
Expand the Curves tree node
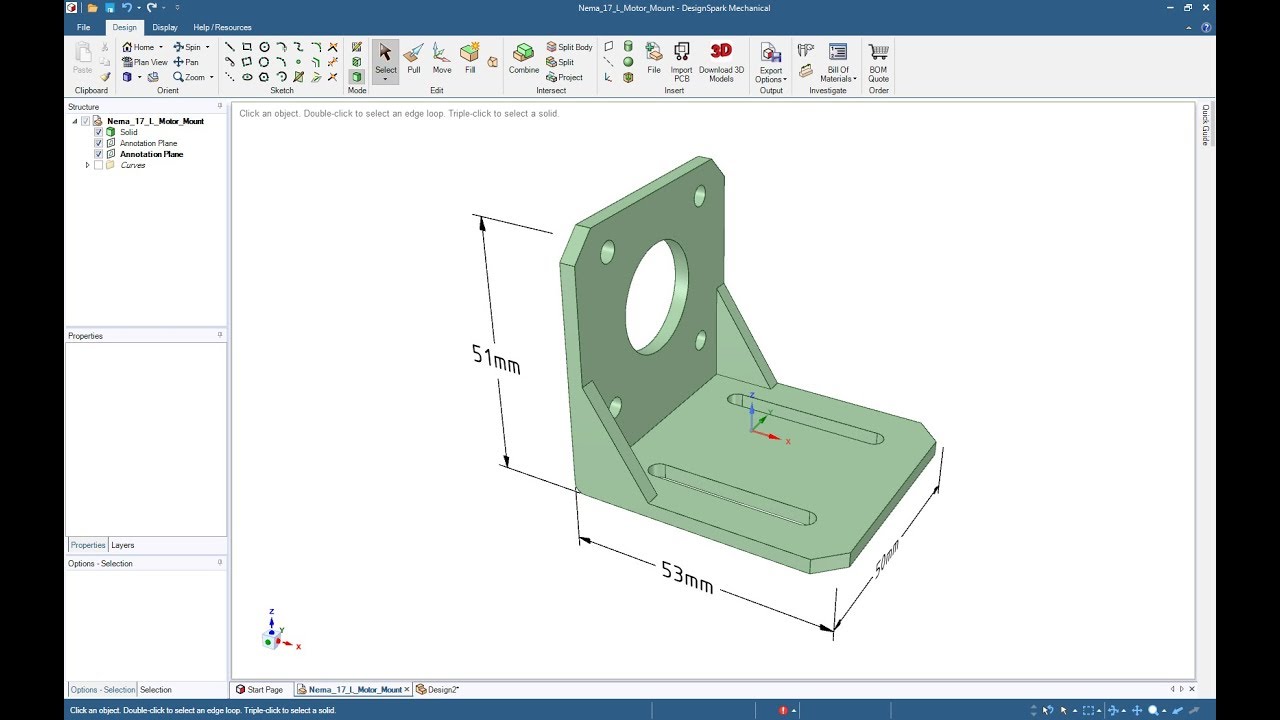click(x=87, y=165)
